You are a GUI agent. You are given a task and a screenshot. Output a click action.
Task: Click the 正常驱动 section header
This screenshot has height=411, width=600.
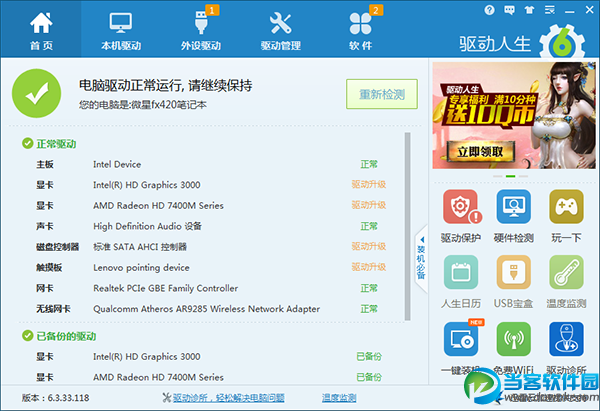tap(56, 144)
